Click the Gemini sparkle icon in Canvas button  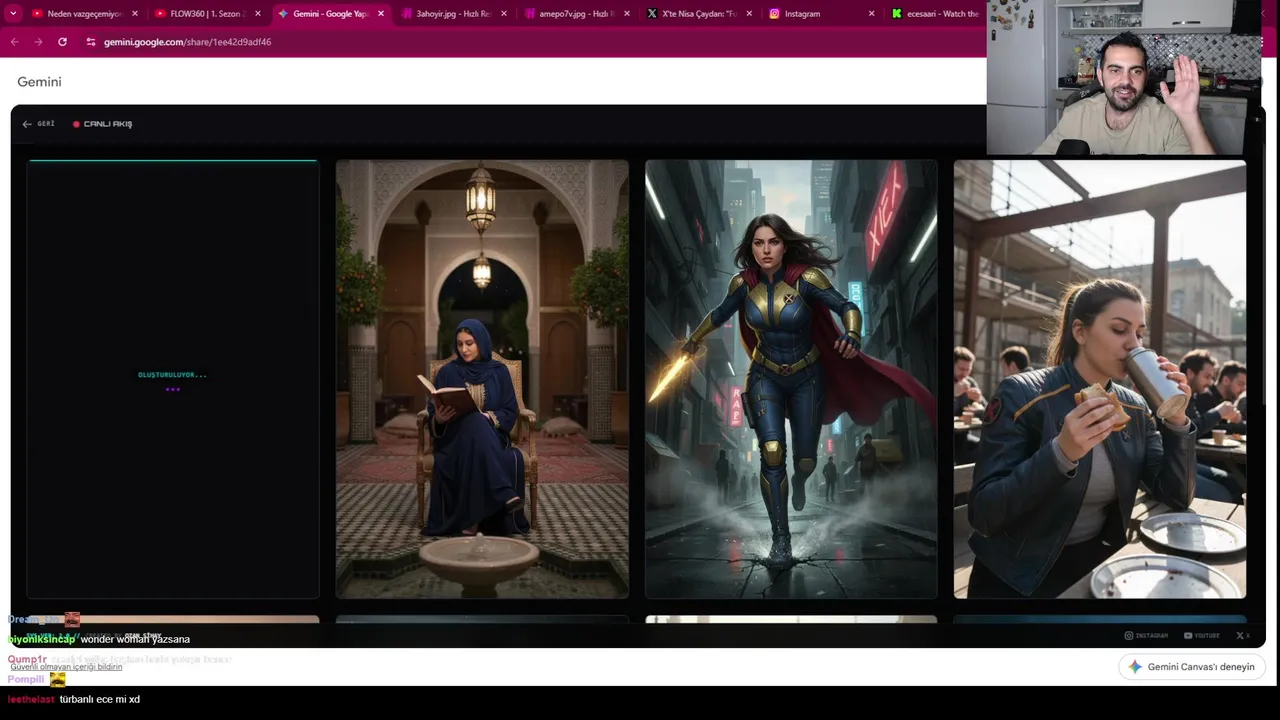click(x=1135, y=667)
